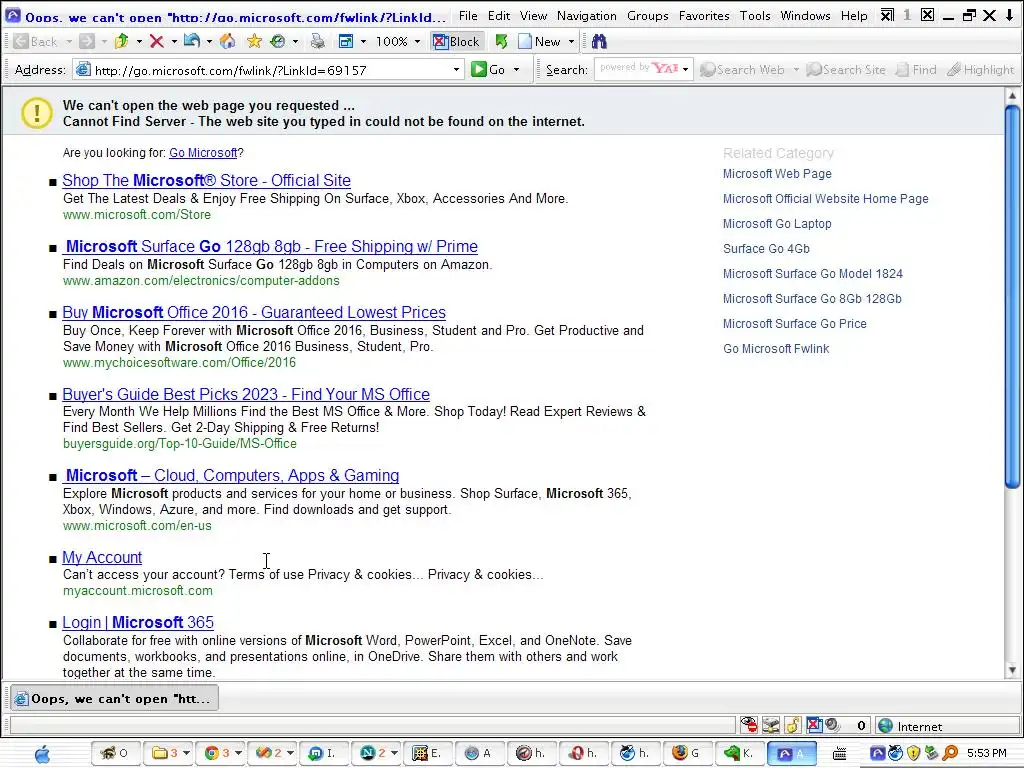Go to the Home page icon
The height and width of the screenshot is (768, 1024).
[x=227, y=42]
